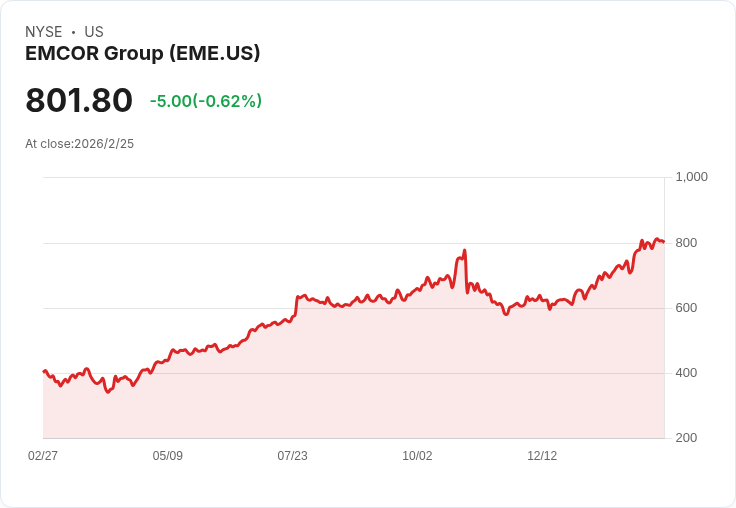Click the sharp price spike peak after 10/02
Viewport: 736px width, 508px height.
(x=464, y=251)
